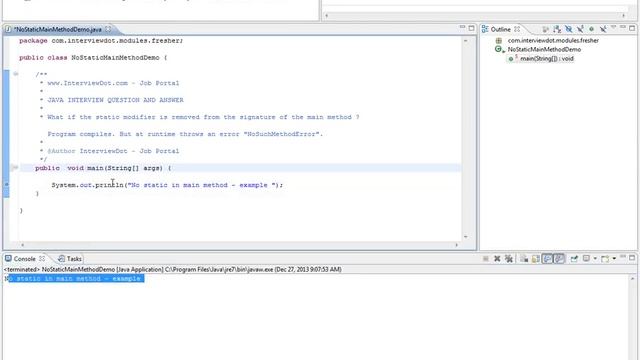The image size is (640, 360).
Task: Click the marker beside the System.out.println line
Action: [6, 184]
